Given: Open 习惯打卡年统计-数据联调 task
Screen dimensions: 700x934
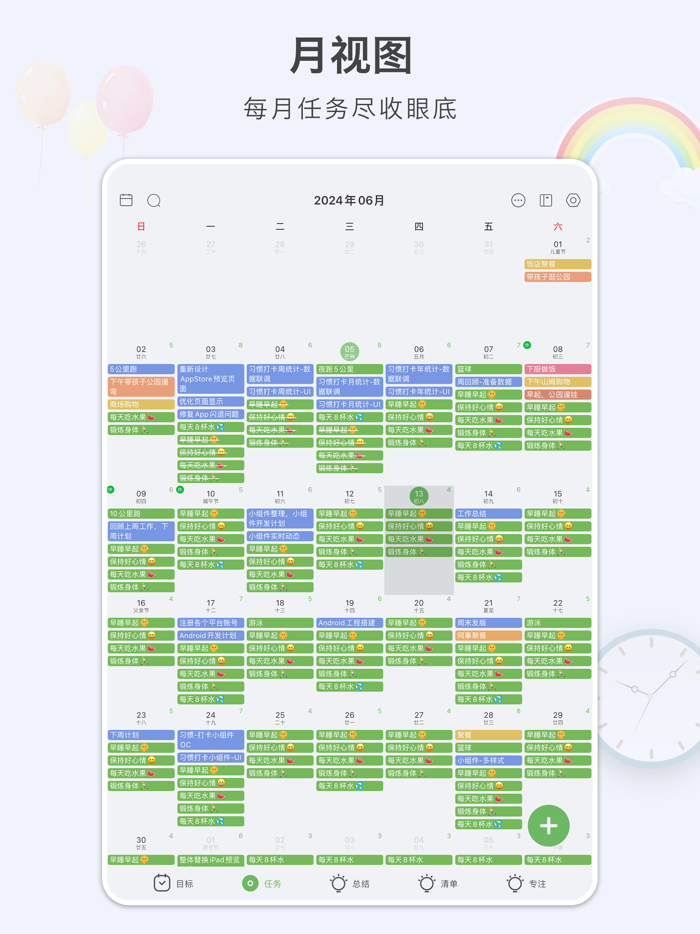Looking at the screenshot, I should click(419, 374).
